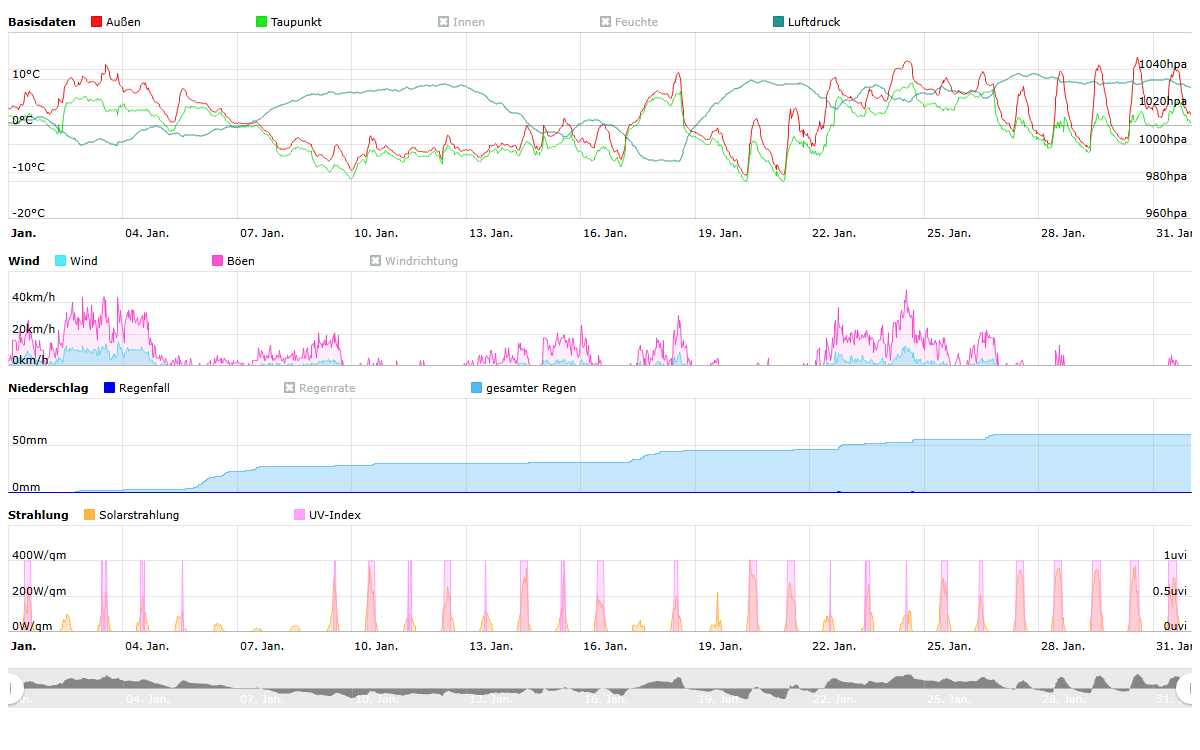Click the left handle of the range navigator

14,688
